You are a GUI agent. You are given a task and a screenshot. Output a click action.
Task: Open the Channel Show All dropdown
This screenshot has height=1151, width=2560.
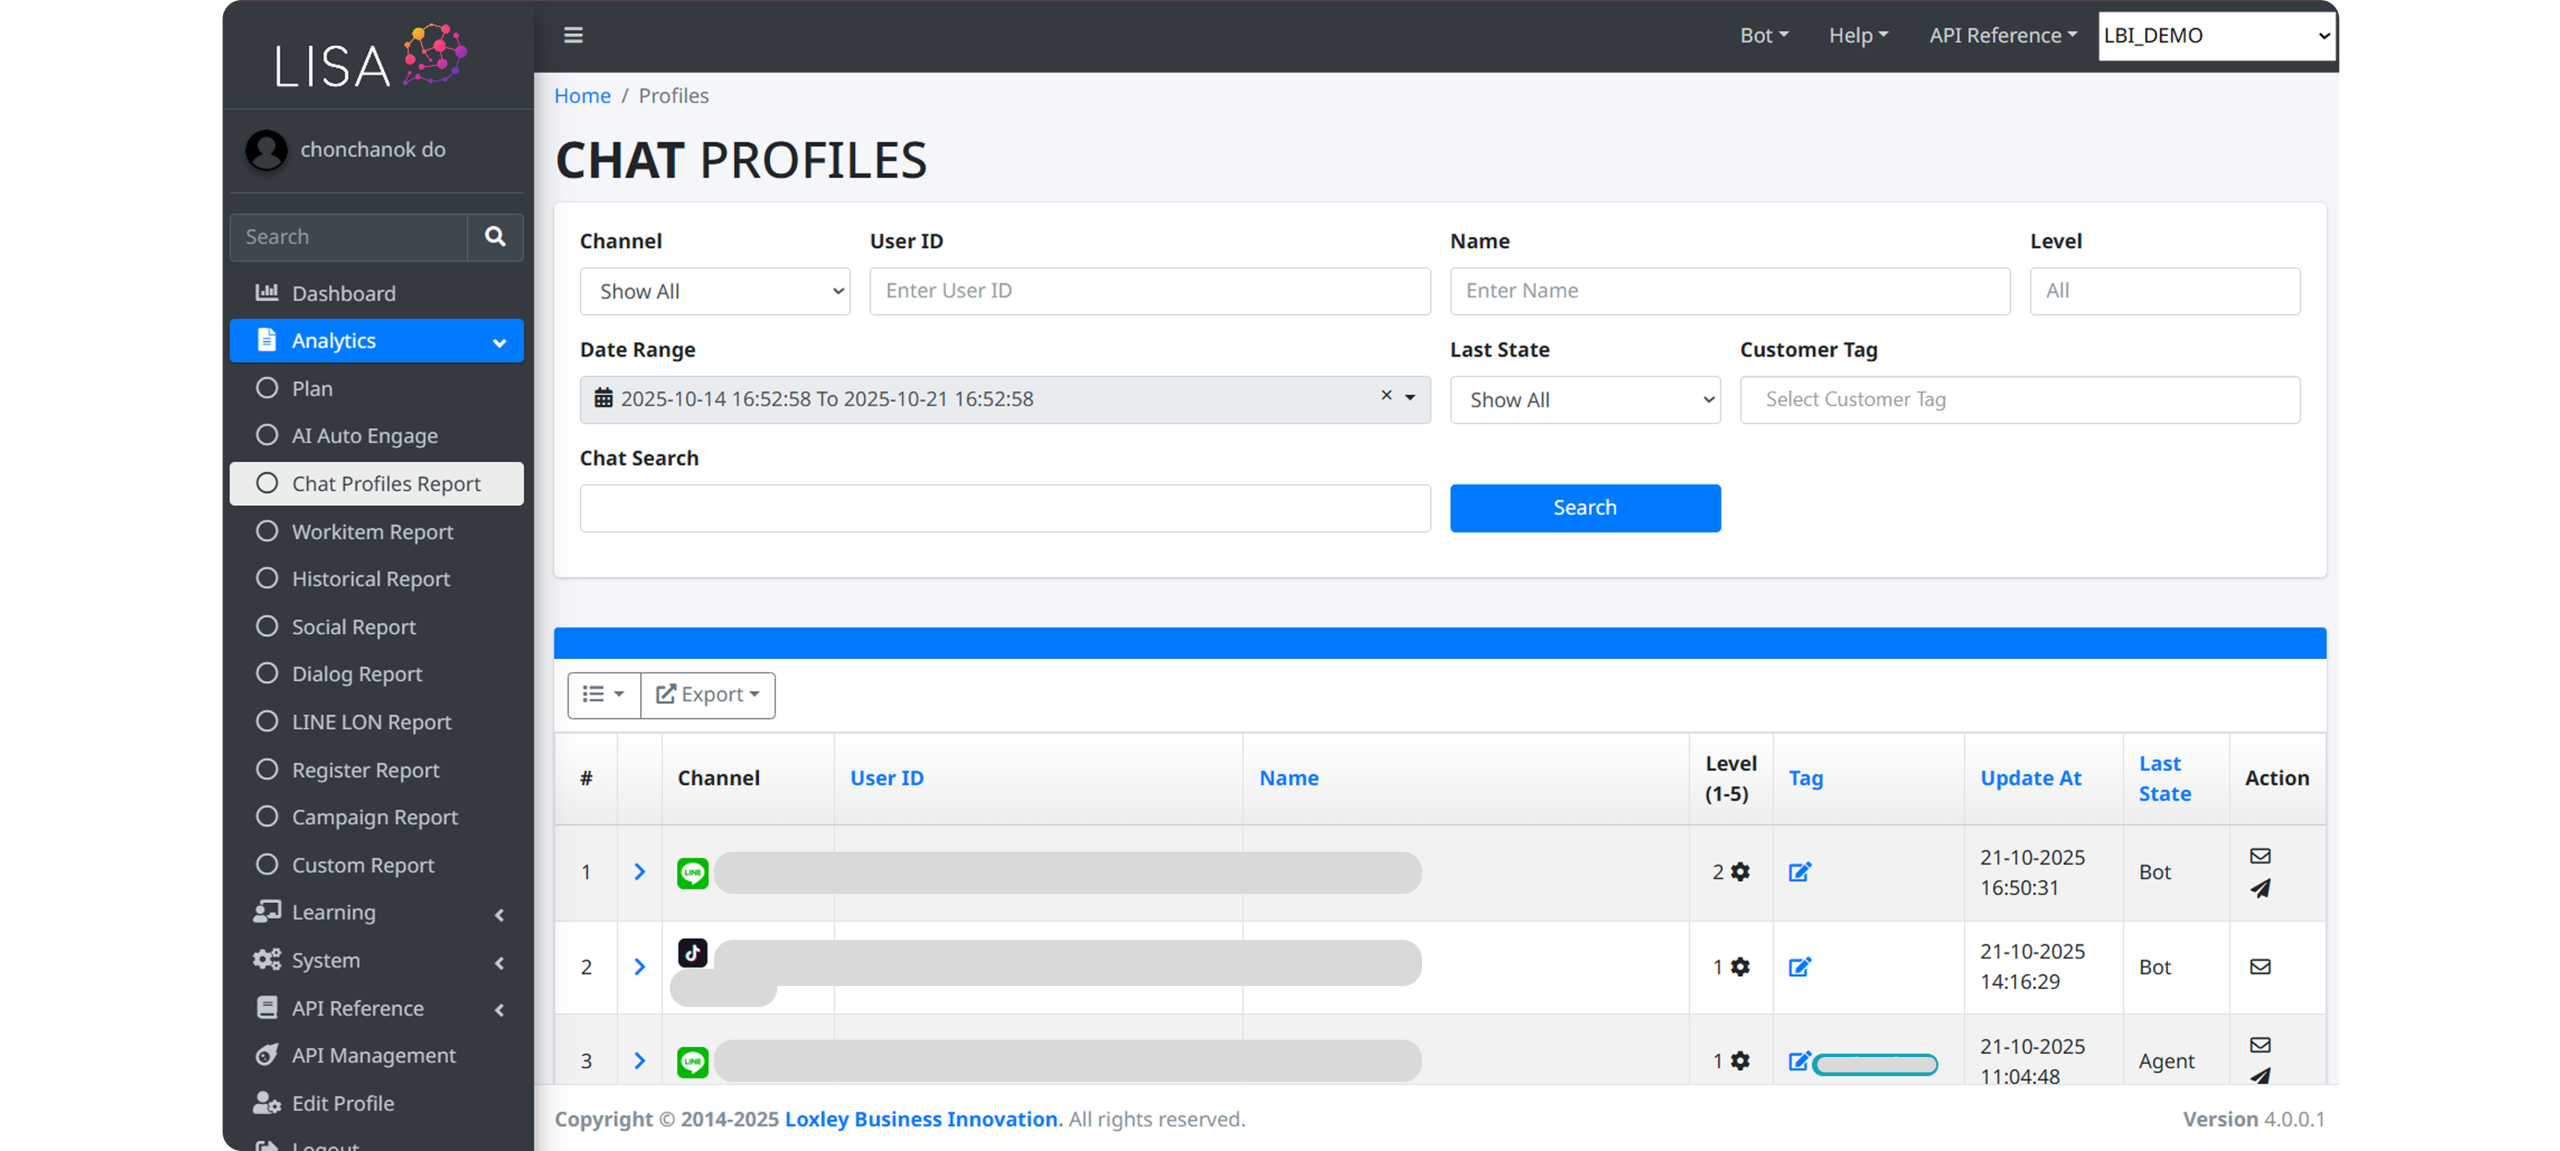[714, 291]
